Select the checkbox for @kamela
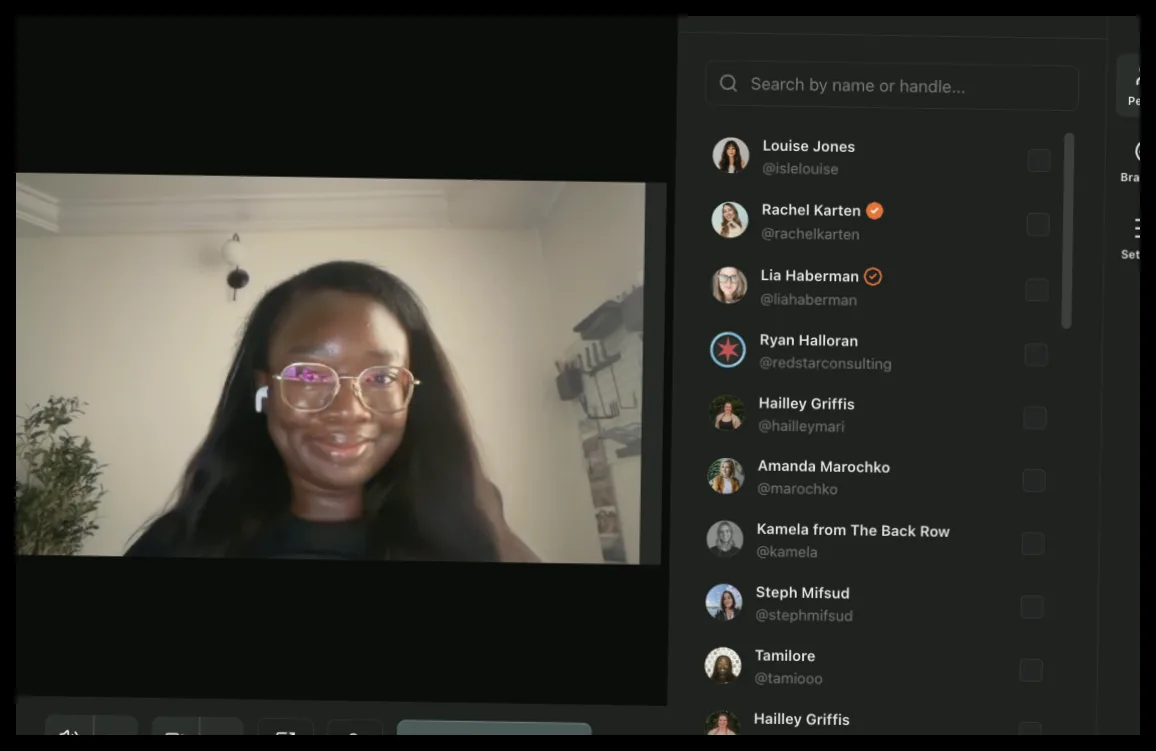The image size is (1156, 751). pos(1034,544)
